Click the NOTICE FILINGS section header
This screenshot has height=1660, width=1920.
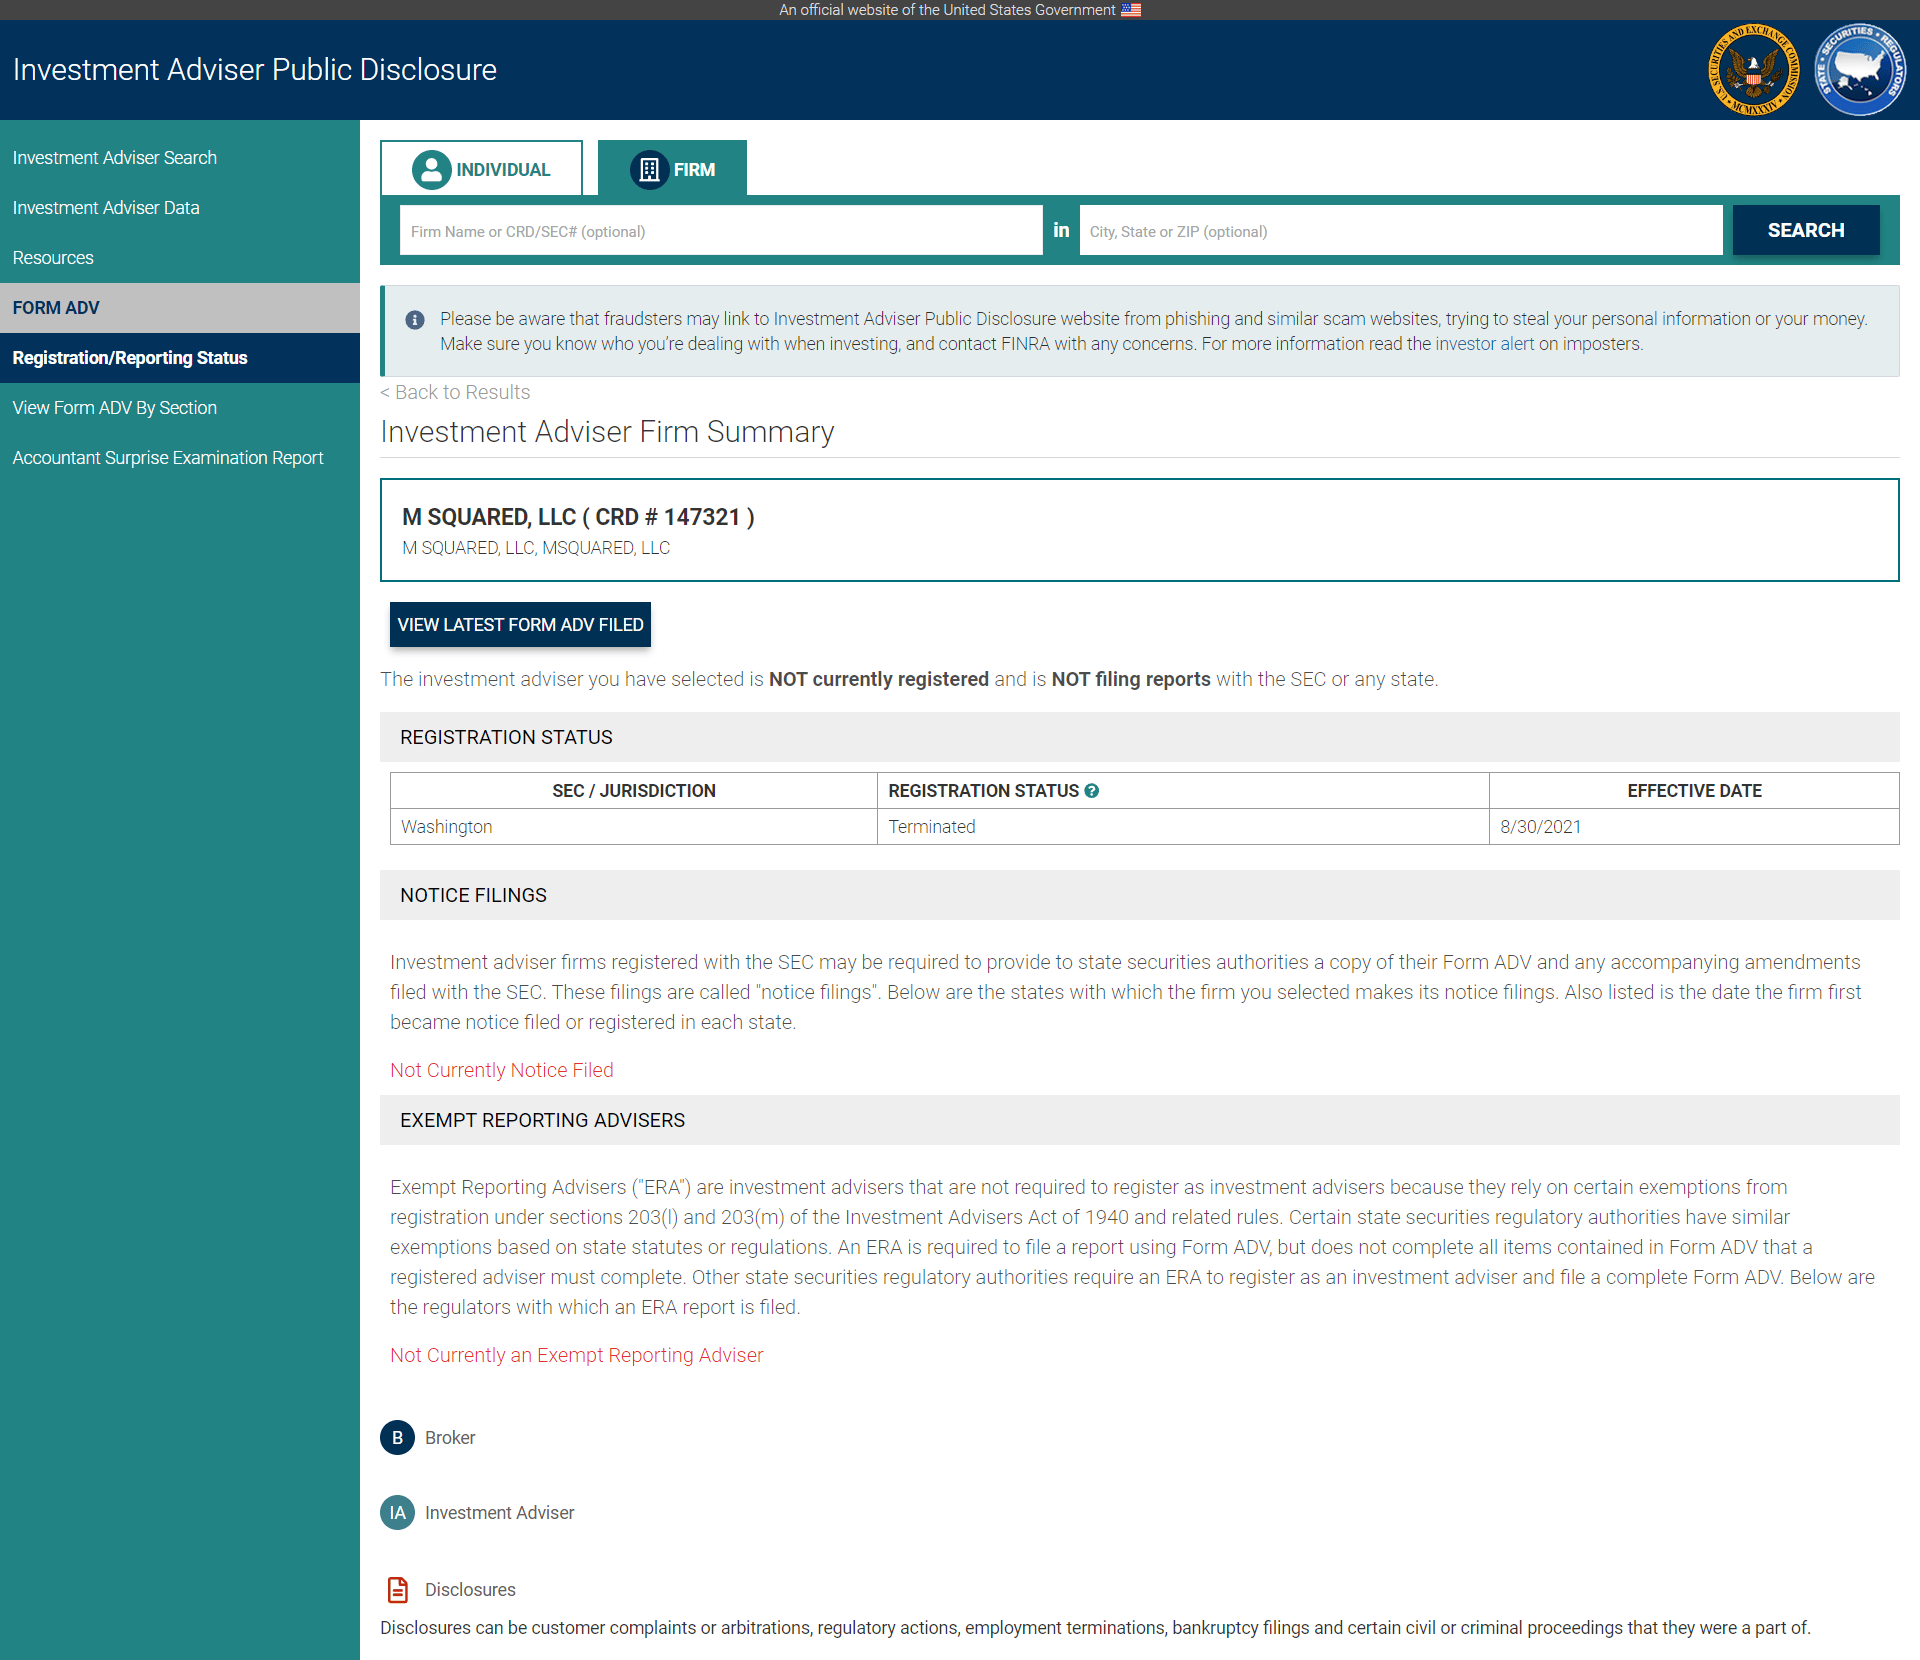[x=1140, y=895]
